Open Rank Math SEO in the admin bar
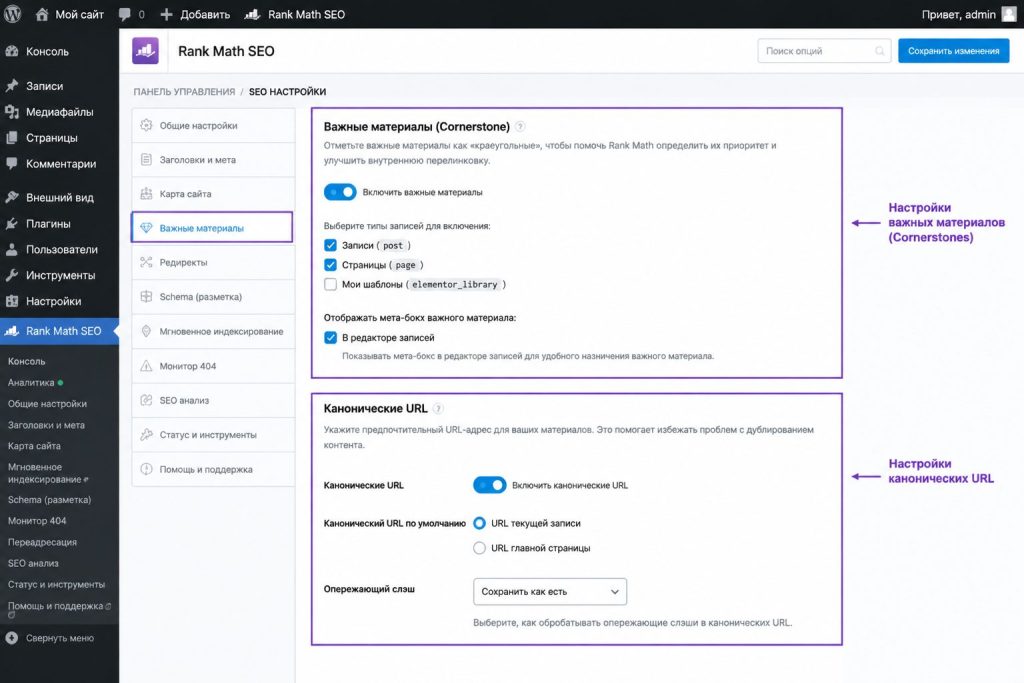The image size is (1024, 683). pyautogui.click(x=295, y=14)
